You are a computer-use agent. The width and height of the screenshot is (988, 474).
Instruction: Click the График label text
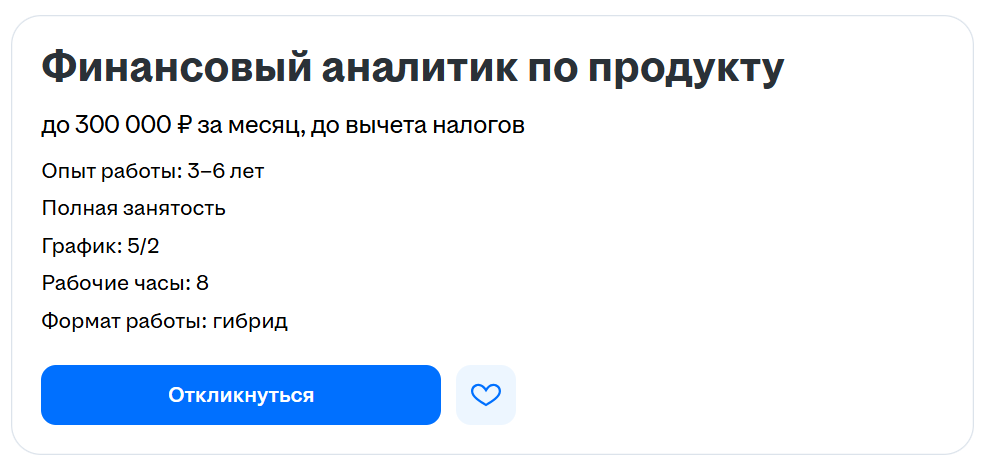(x=81, y=246)
